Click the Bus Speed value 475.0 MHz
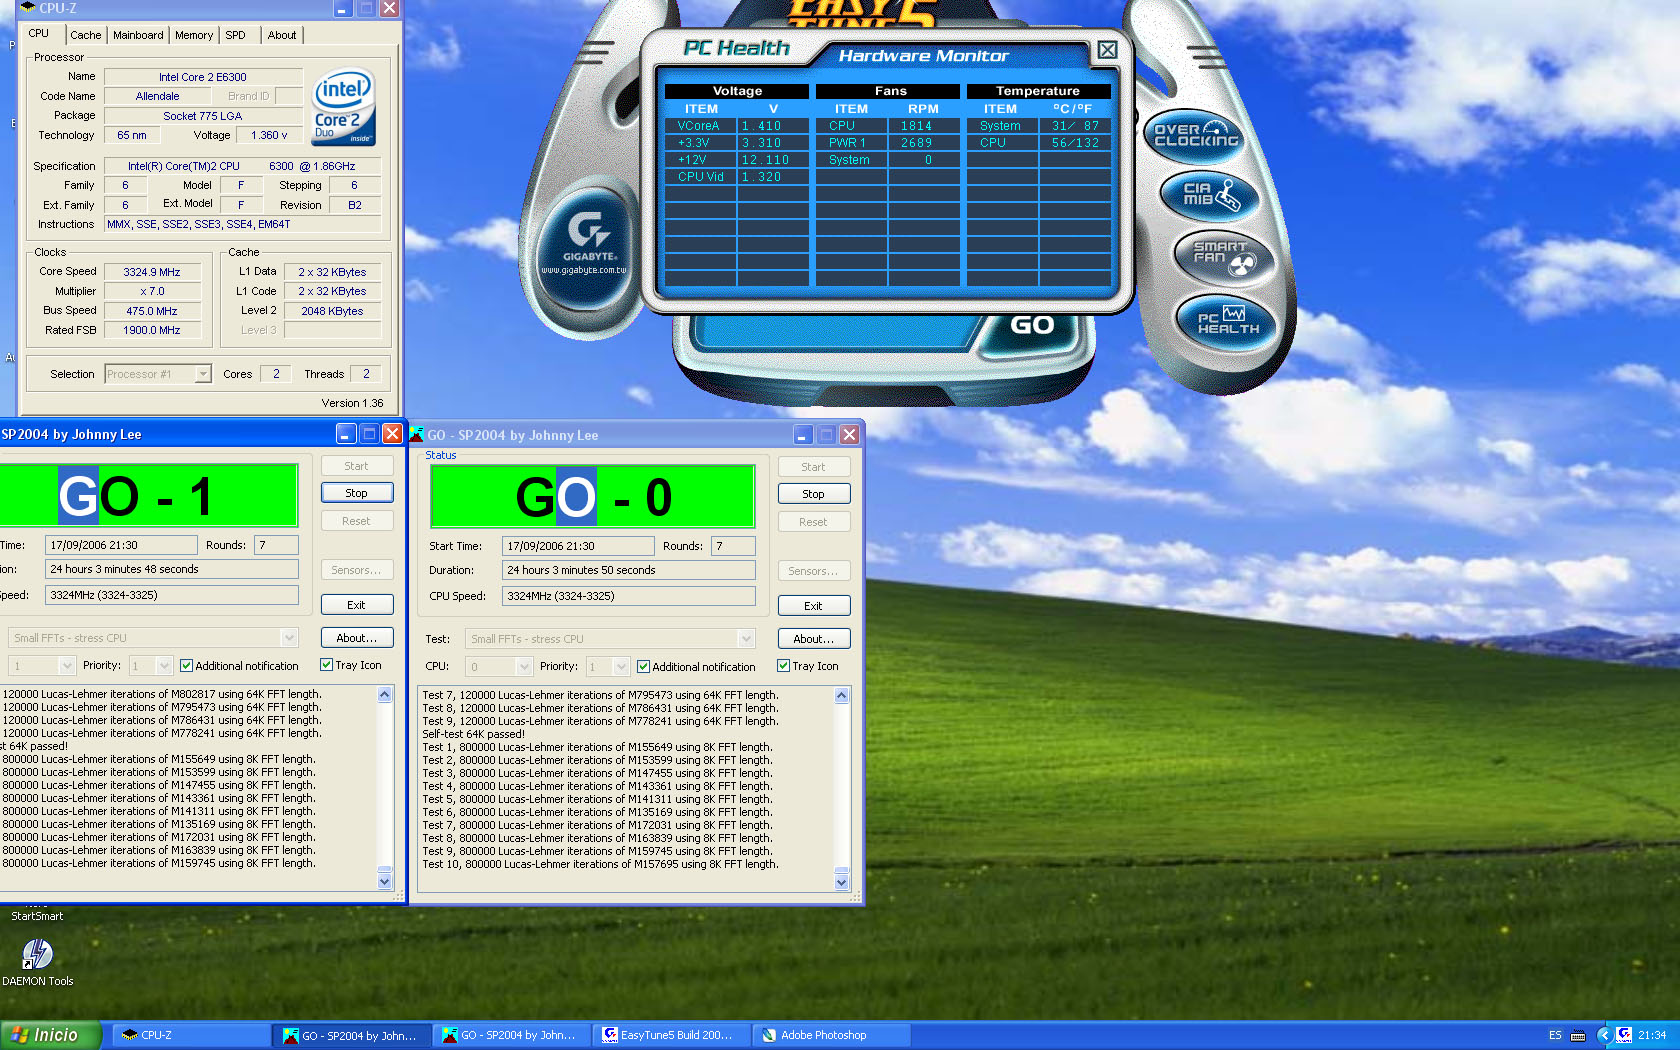The image size is (1680, 1050). pos(153,311)
